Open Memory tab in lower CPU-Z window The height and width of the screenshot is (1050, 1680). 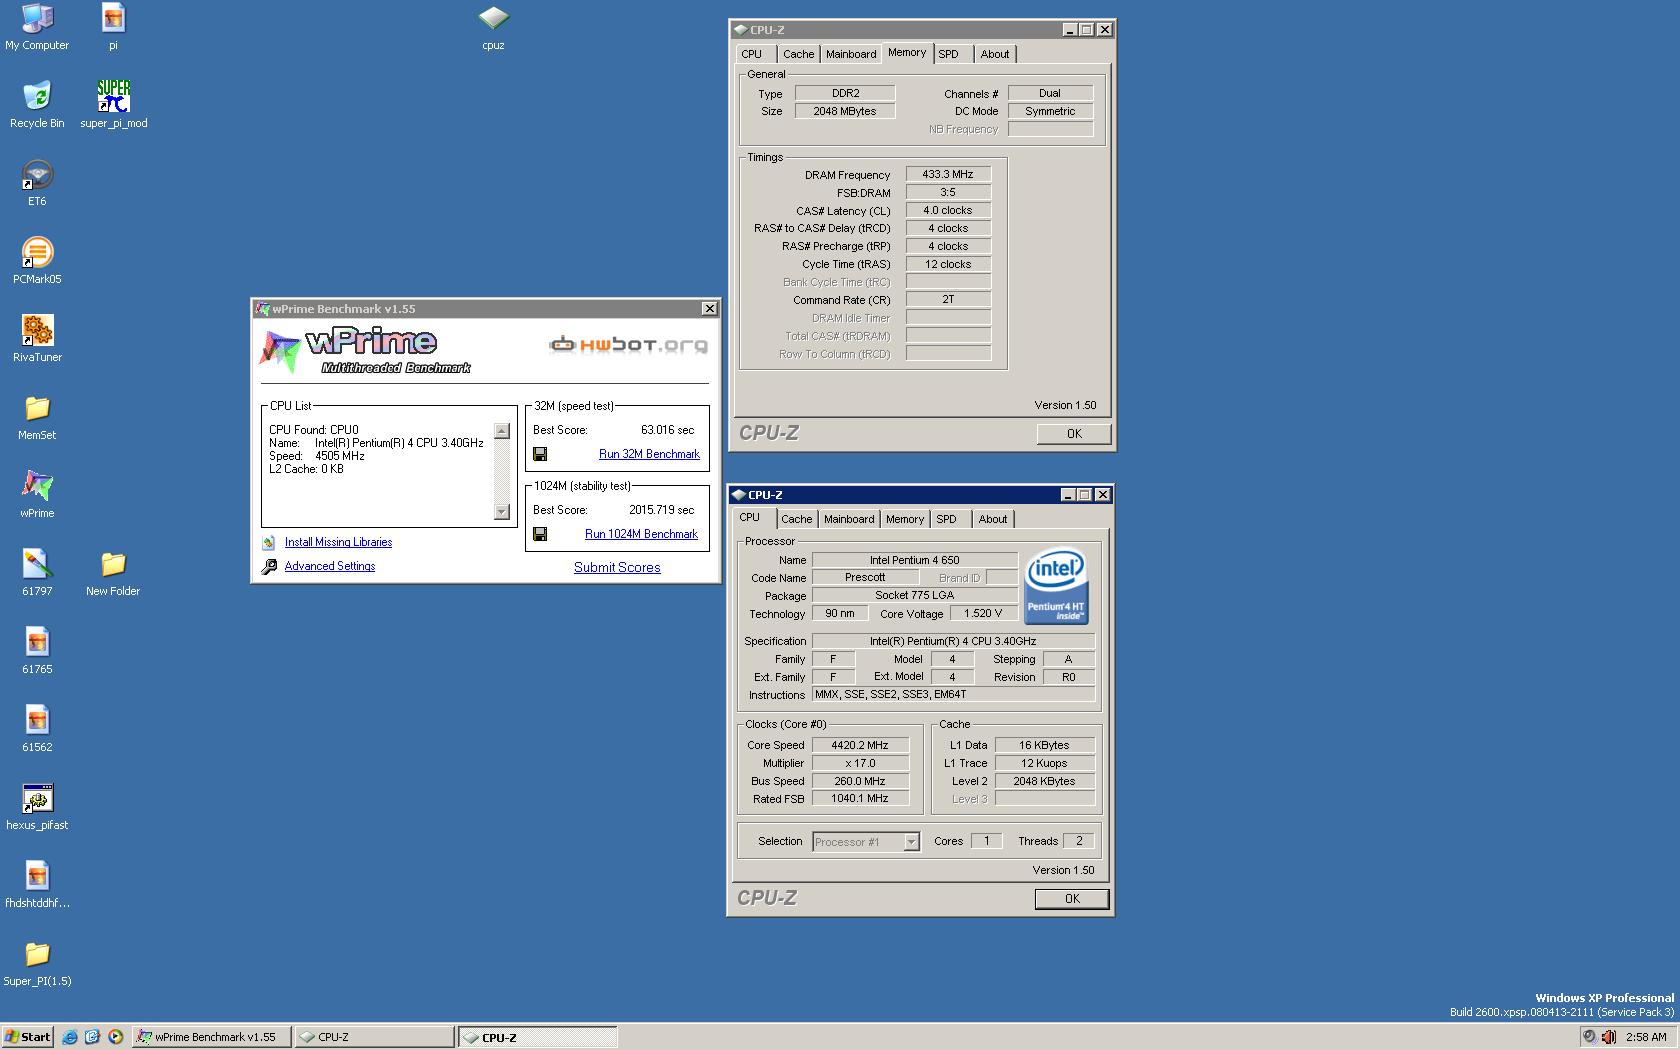[x=905, y=519]
